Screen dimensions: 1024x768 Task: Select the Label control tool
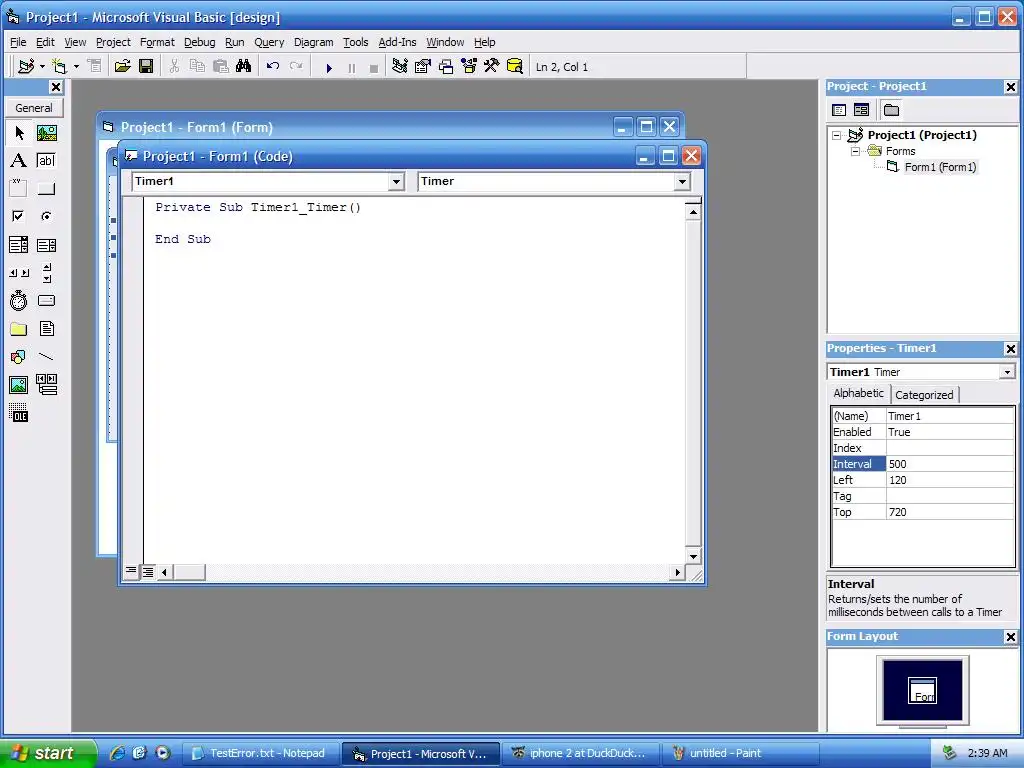[x=19, y=161]
